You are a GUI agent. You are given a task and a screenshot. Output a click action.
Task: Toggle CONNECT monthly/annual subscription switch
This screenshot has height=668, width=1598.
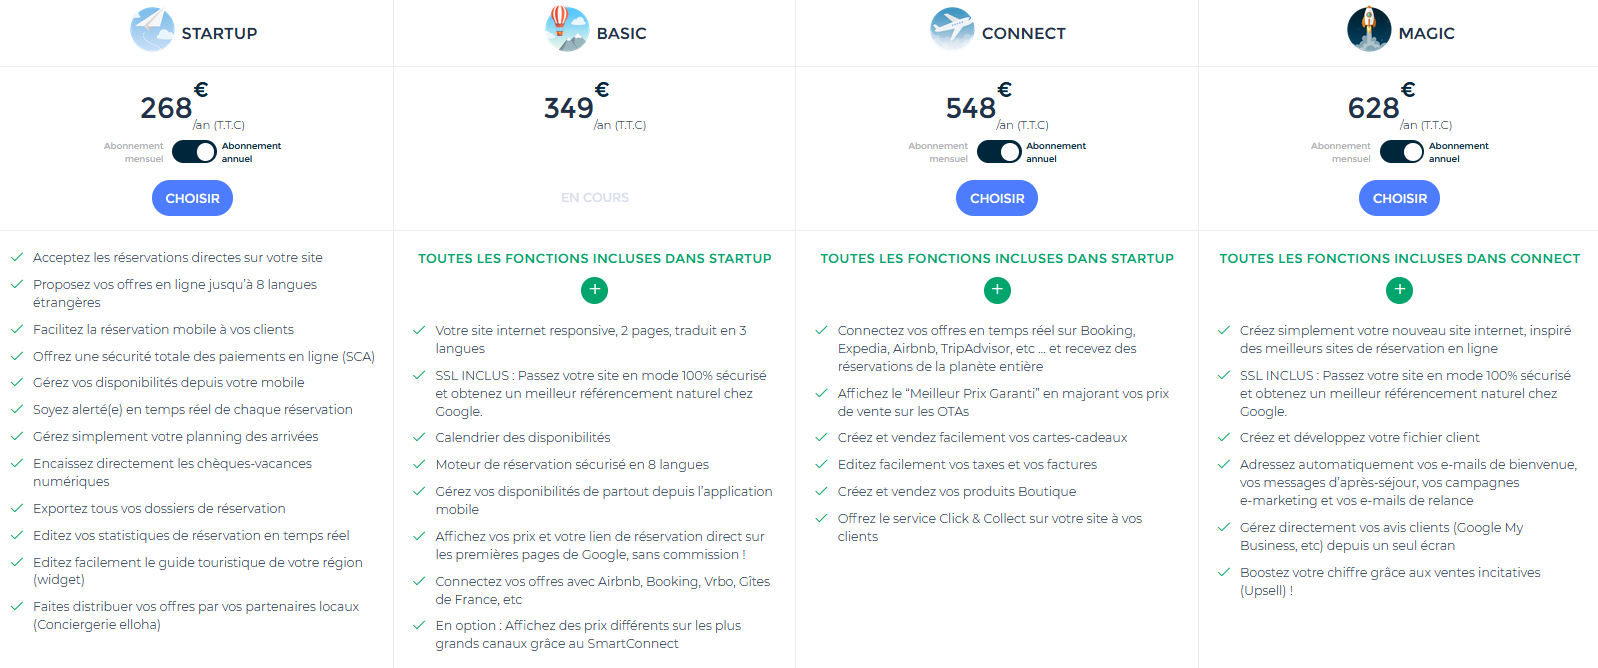(x=999, y=152)
